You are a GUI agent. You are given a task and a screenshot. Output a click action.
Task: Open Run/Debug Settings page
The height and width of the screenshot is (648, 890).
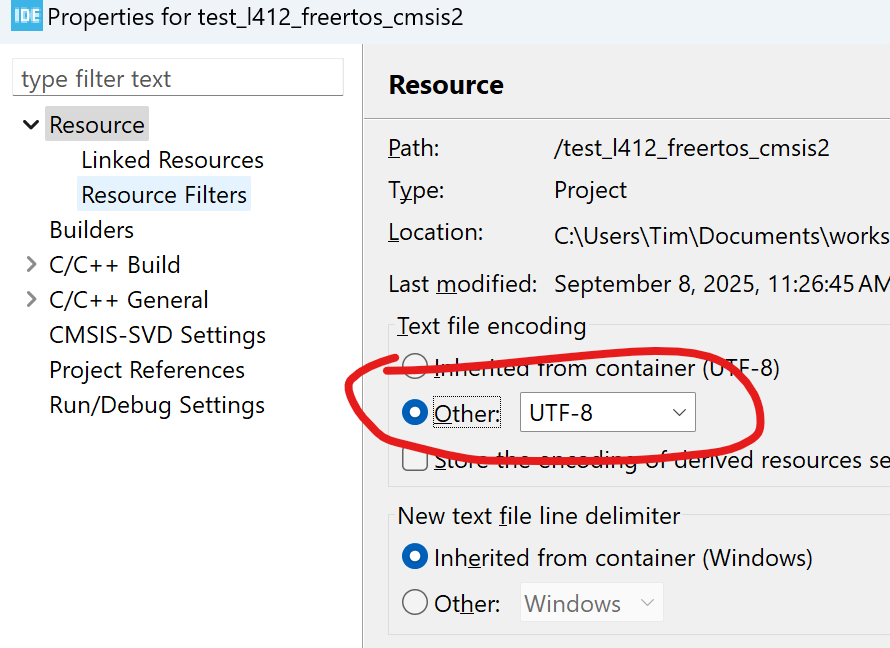pyautogui.click(x=157, y=405)
